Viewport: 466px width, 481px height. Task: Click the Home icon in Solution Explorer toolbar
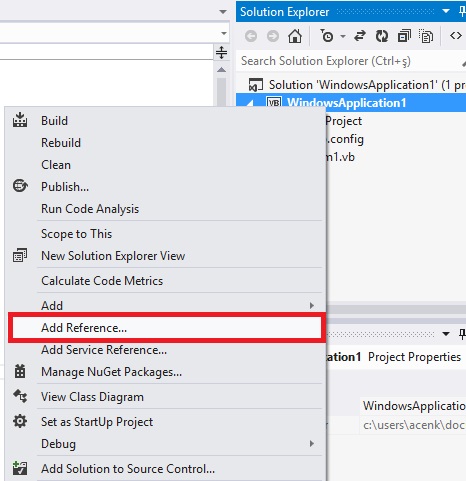[295, 36]
